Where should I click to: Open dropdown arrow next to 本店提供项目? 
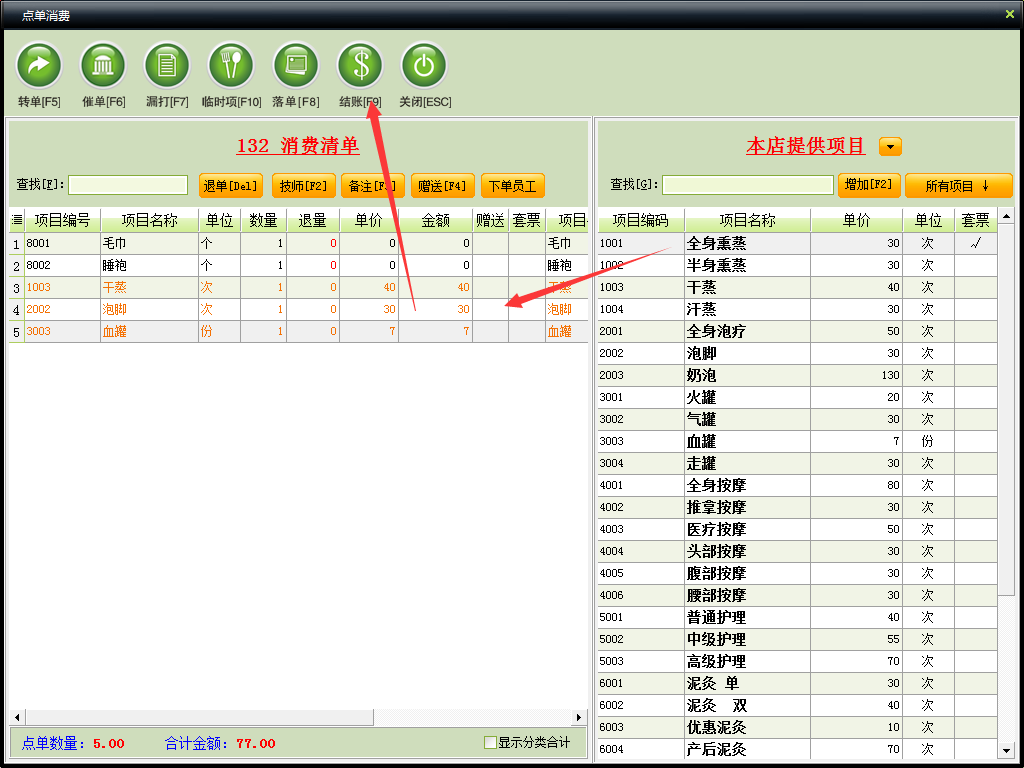coord(890,146)
